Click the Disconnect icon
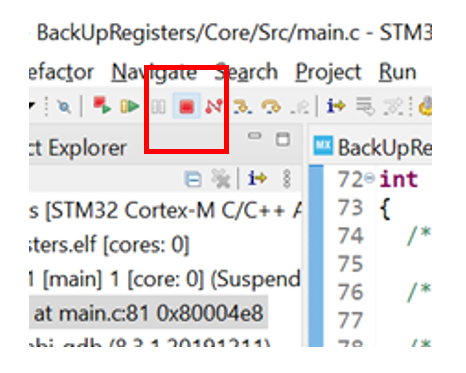466x373 pixels. coord(214,106)
